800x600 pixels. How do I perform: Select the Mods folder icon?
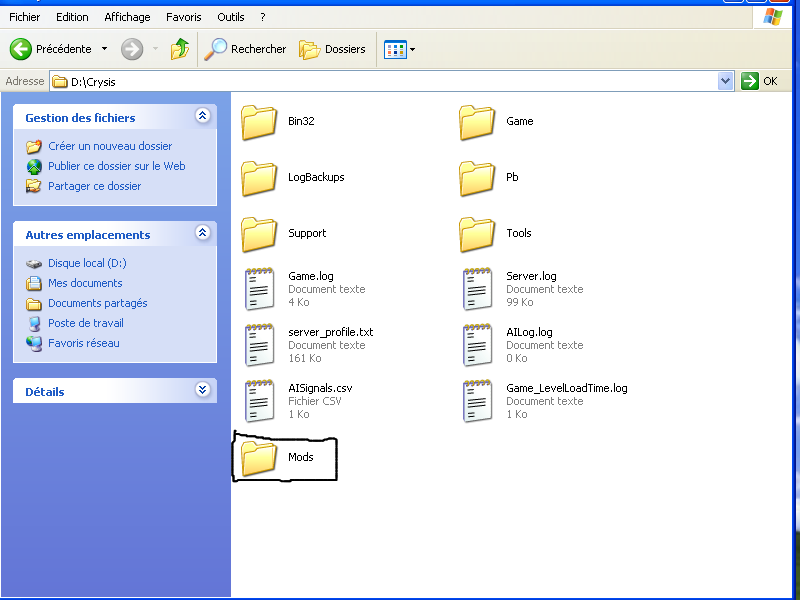click(259, 459)
